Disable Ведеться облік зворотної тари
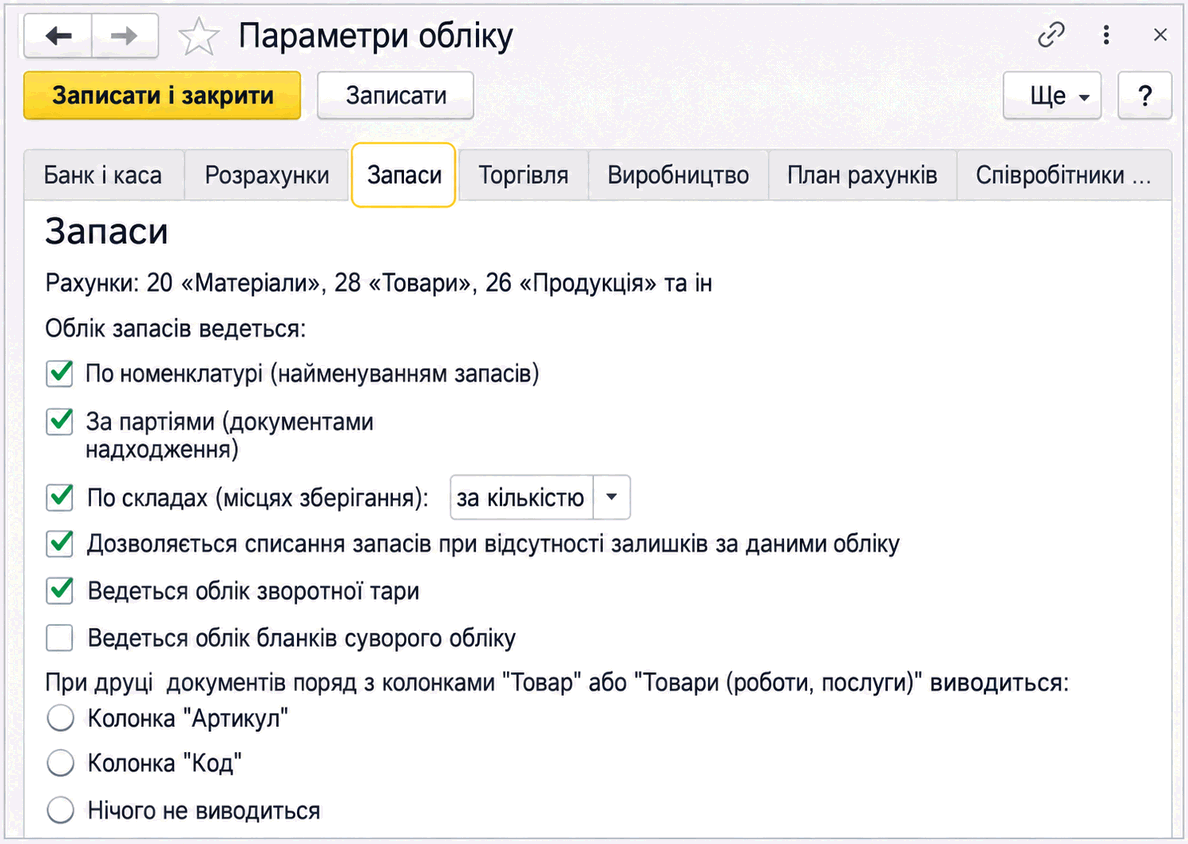 click(x=60, y=590)
